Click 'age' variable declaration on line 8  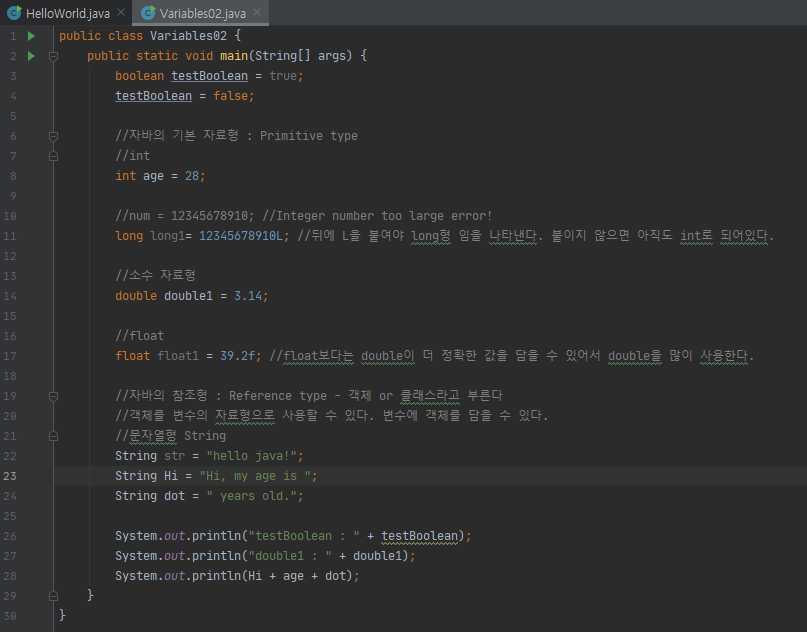tap(153, 177)
